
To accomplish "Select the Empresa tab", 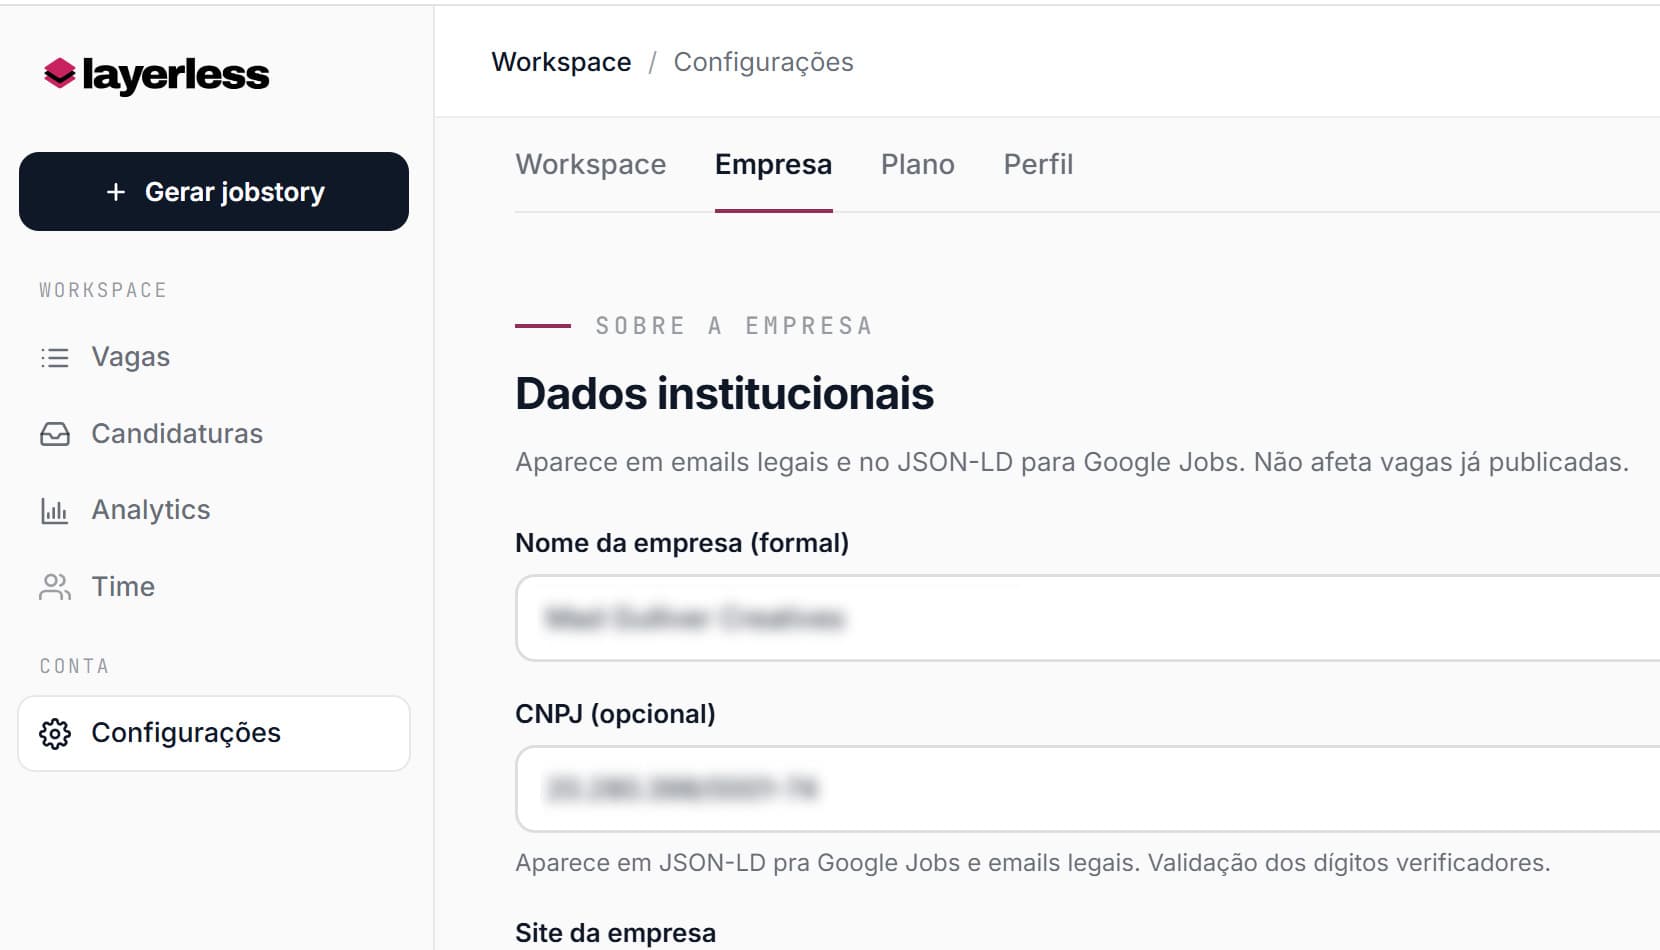I will point(773,164).
